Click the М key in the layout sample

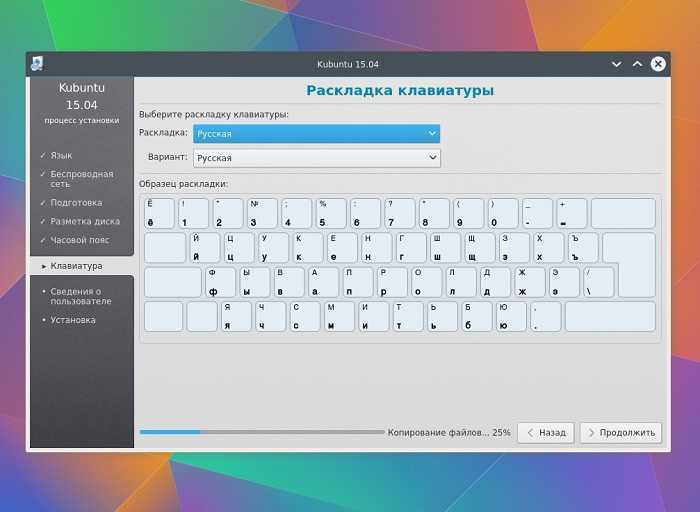pyautogui.click(x=340, y=316)
